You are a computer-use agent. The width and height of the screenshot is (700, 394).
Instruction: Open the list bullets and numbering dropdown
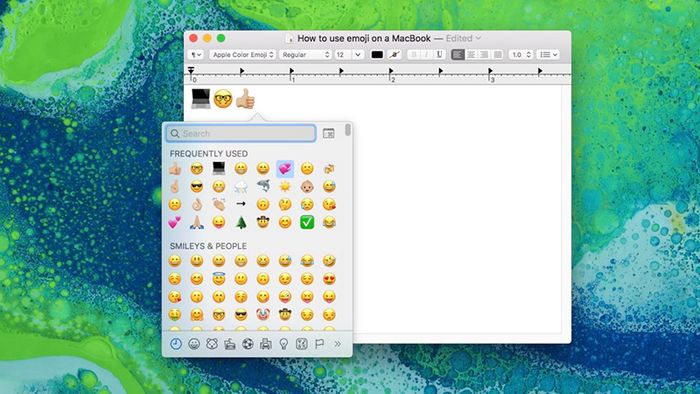point(548,54)
